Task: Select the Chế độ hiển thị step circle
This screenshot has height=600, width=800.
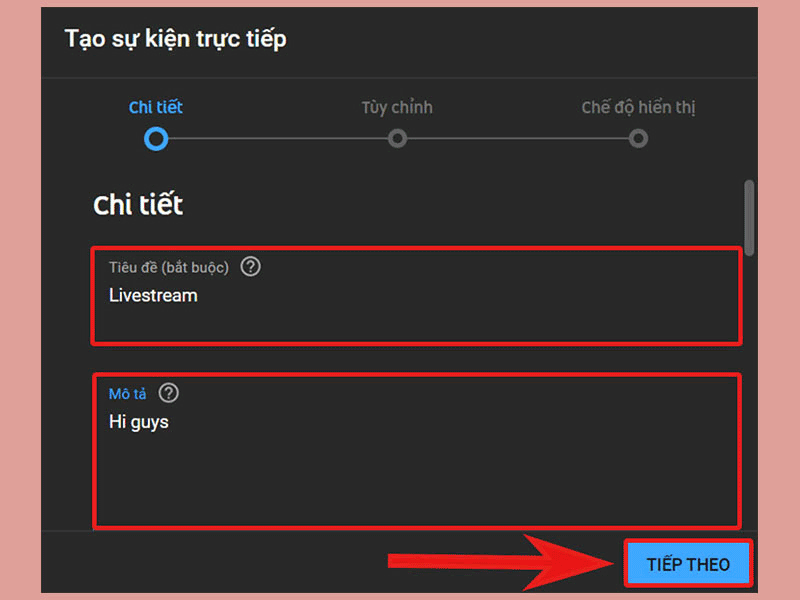Action: pyautogui.click(x=639, y=139)
